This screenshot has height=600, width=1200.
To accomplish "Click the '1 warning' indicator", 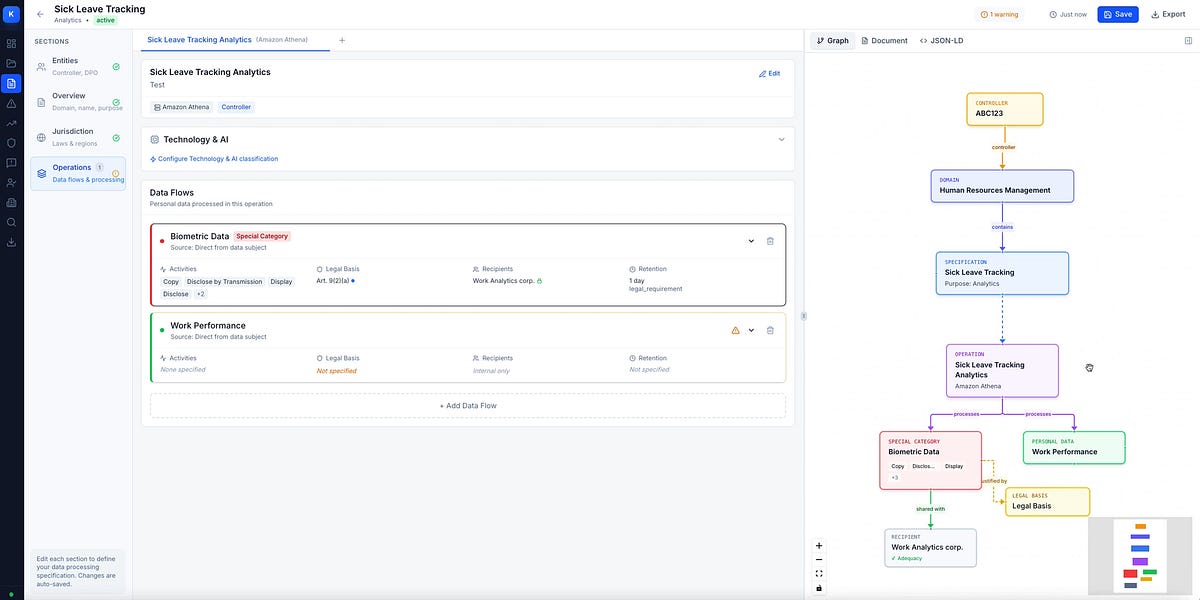I will coord(1000,14).
